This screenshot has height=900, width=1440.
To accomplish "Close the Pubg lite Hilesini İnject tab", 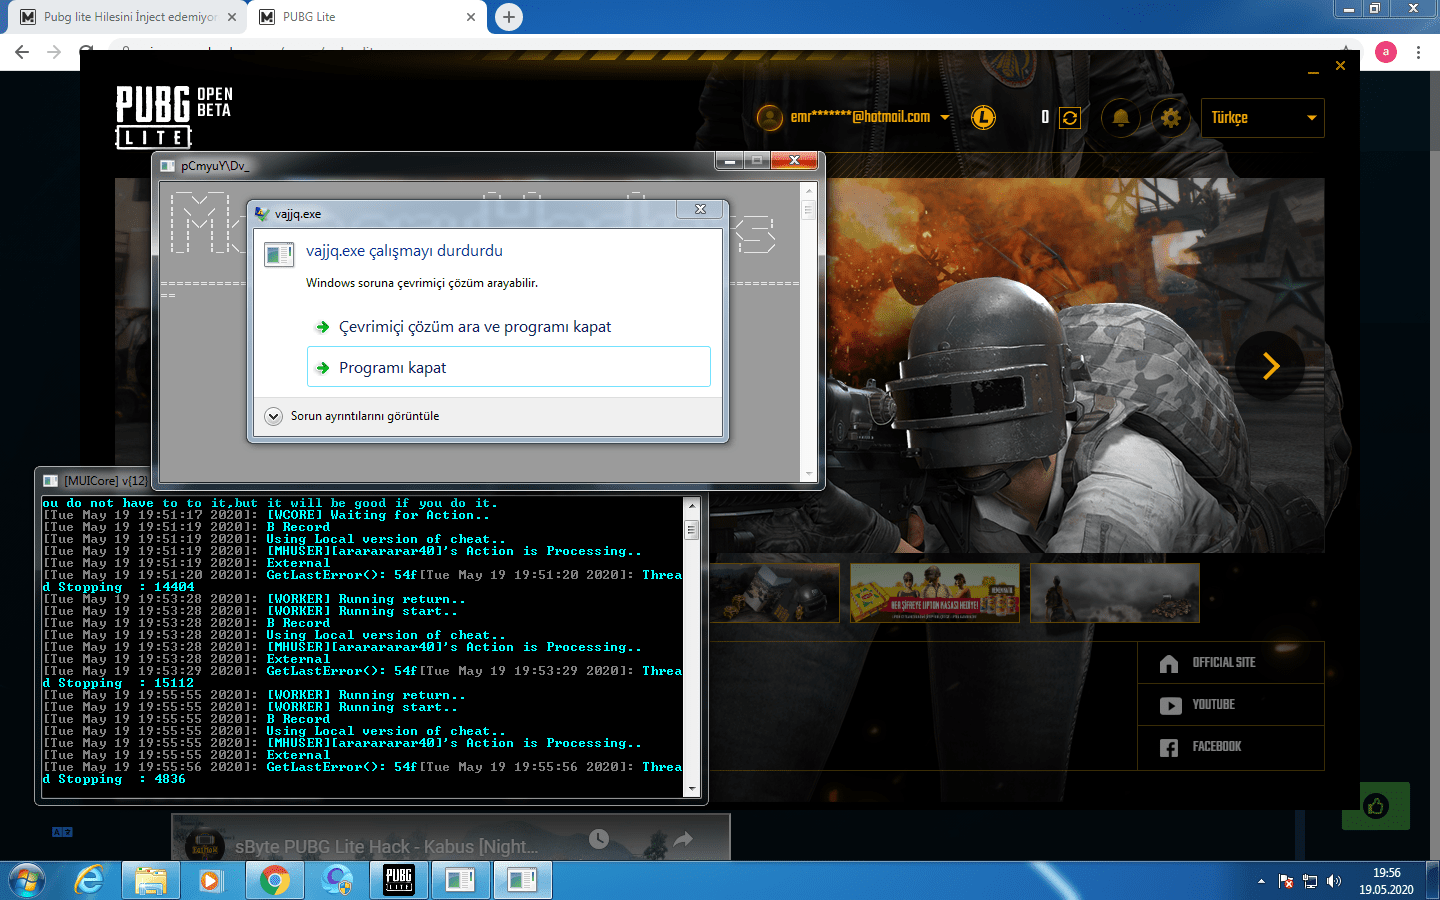I will tap(232, 17).
